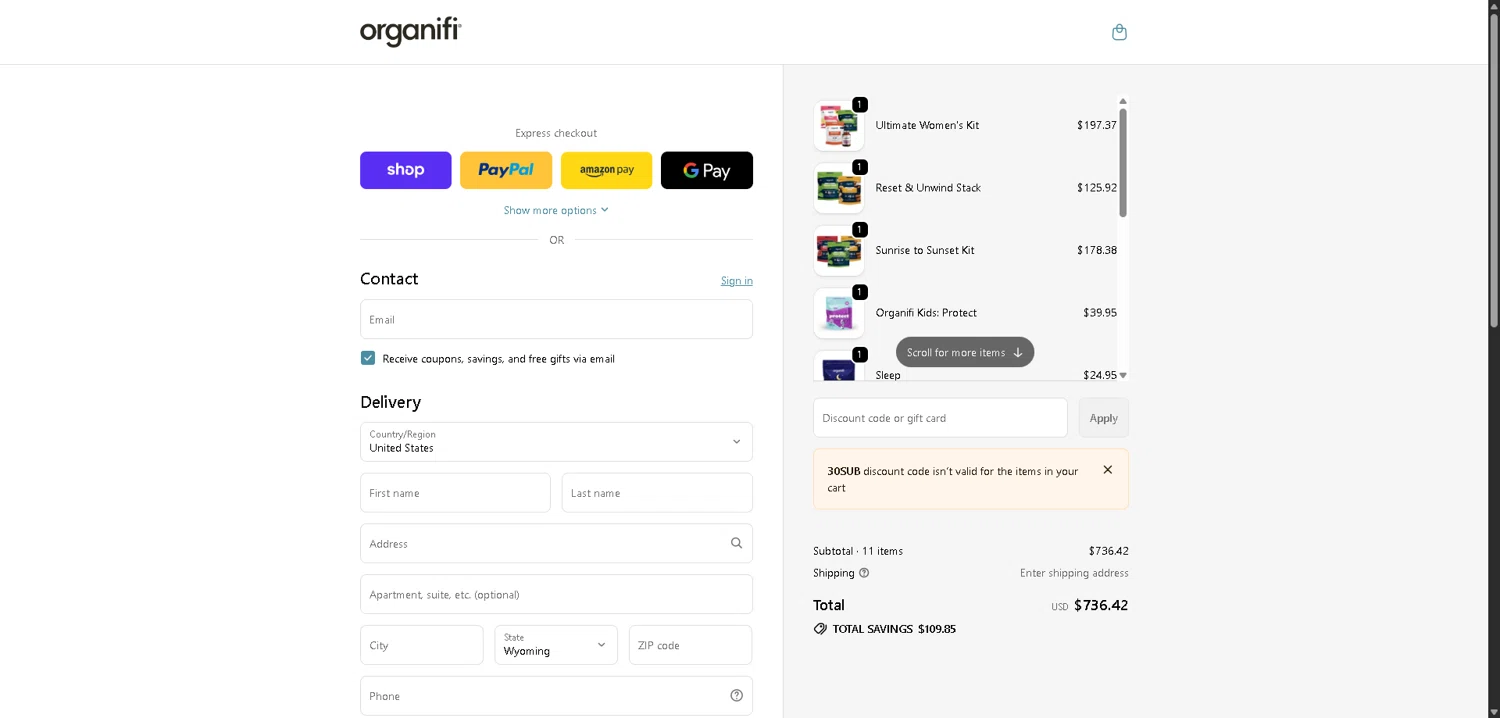Click the phone help question icon

click(x=737, y=696)
